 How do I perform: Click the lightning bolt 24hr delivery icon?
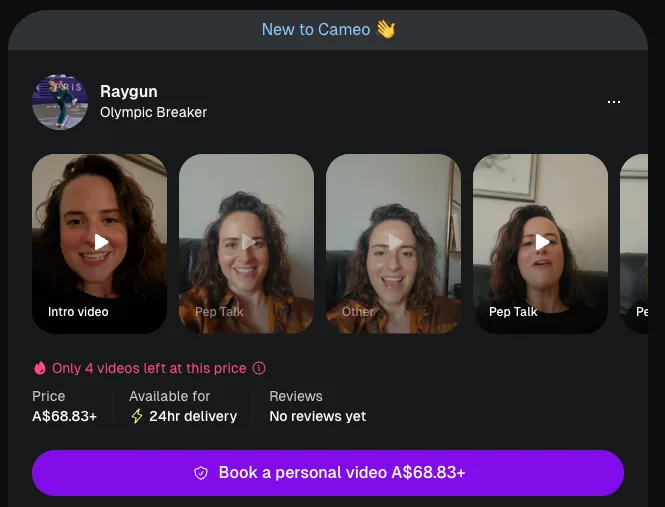pyautogui.click(x=137, y=416)
